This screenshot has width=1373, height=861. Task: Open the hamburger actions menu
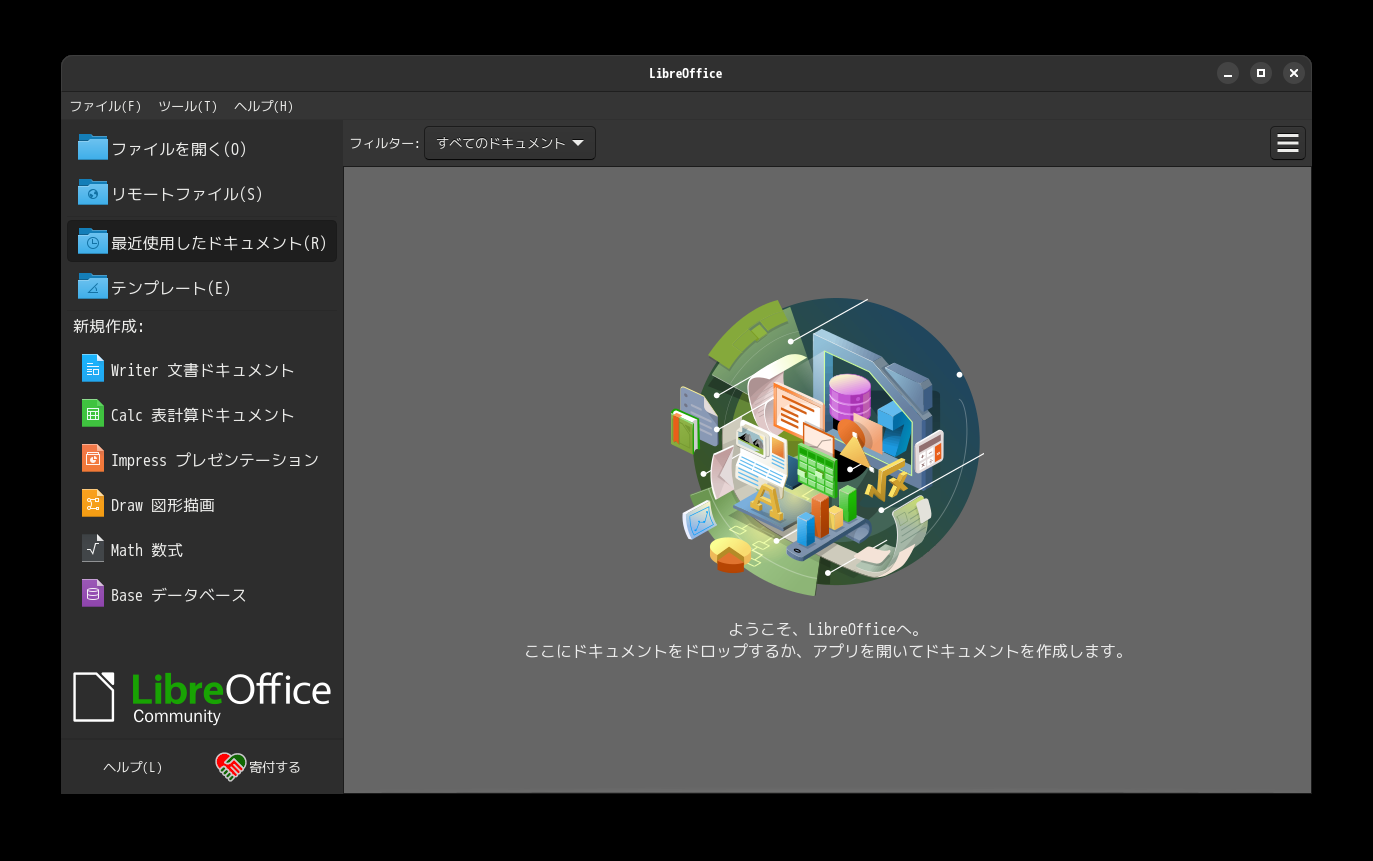(1288, 143)
